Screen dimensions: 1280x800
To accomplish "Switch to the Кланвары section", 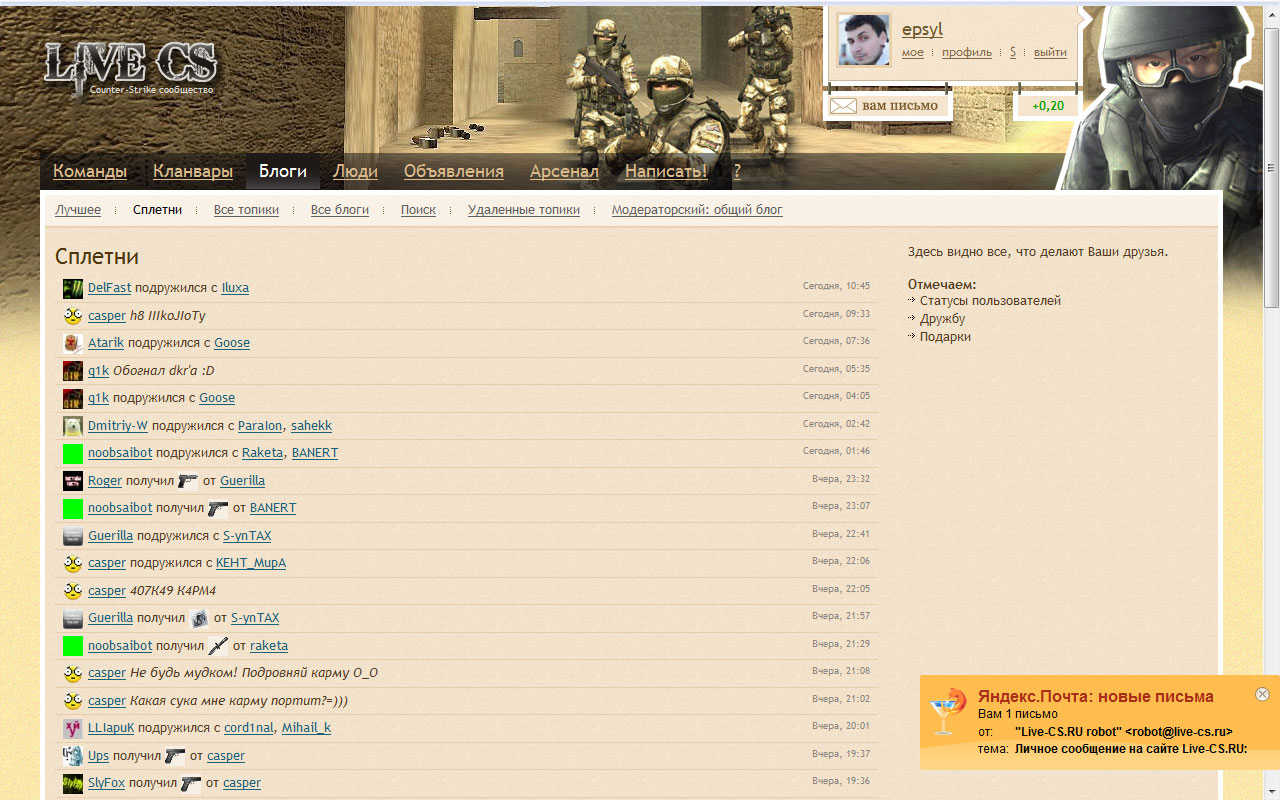I will [193, 171].
